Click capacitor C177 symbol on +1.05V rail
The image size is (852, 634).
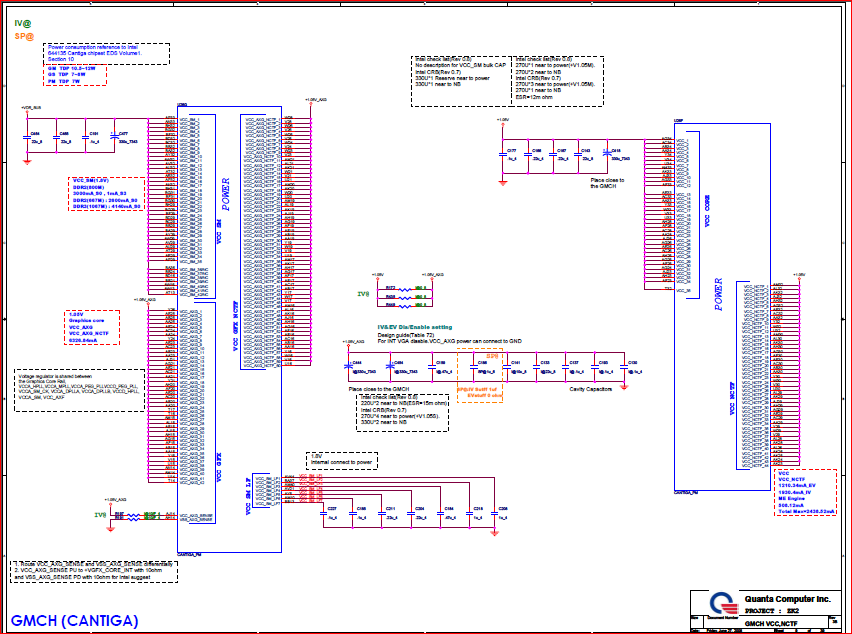(503, 155)
